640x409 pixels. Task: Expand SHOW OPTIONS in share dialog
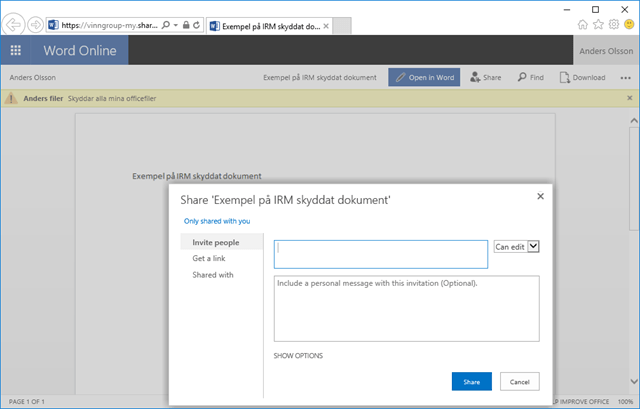coord(298,355)
